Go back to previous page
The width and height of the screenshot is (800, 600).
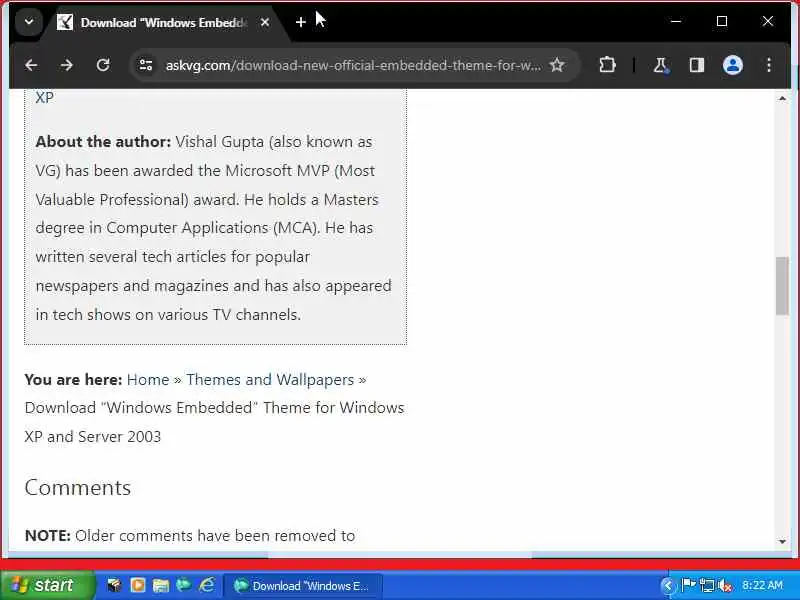31,65
